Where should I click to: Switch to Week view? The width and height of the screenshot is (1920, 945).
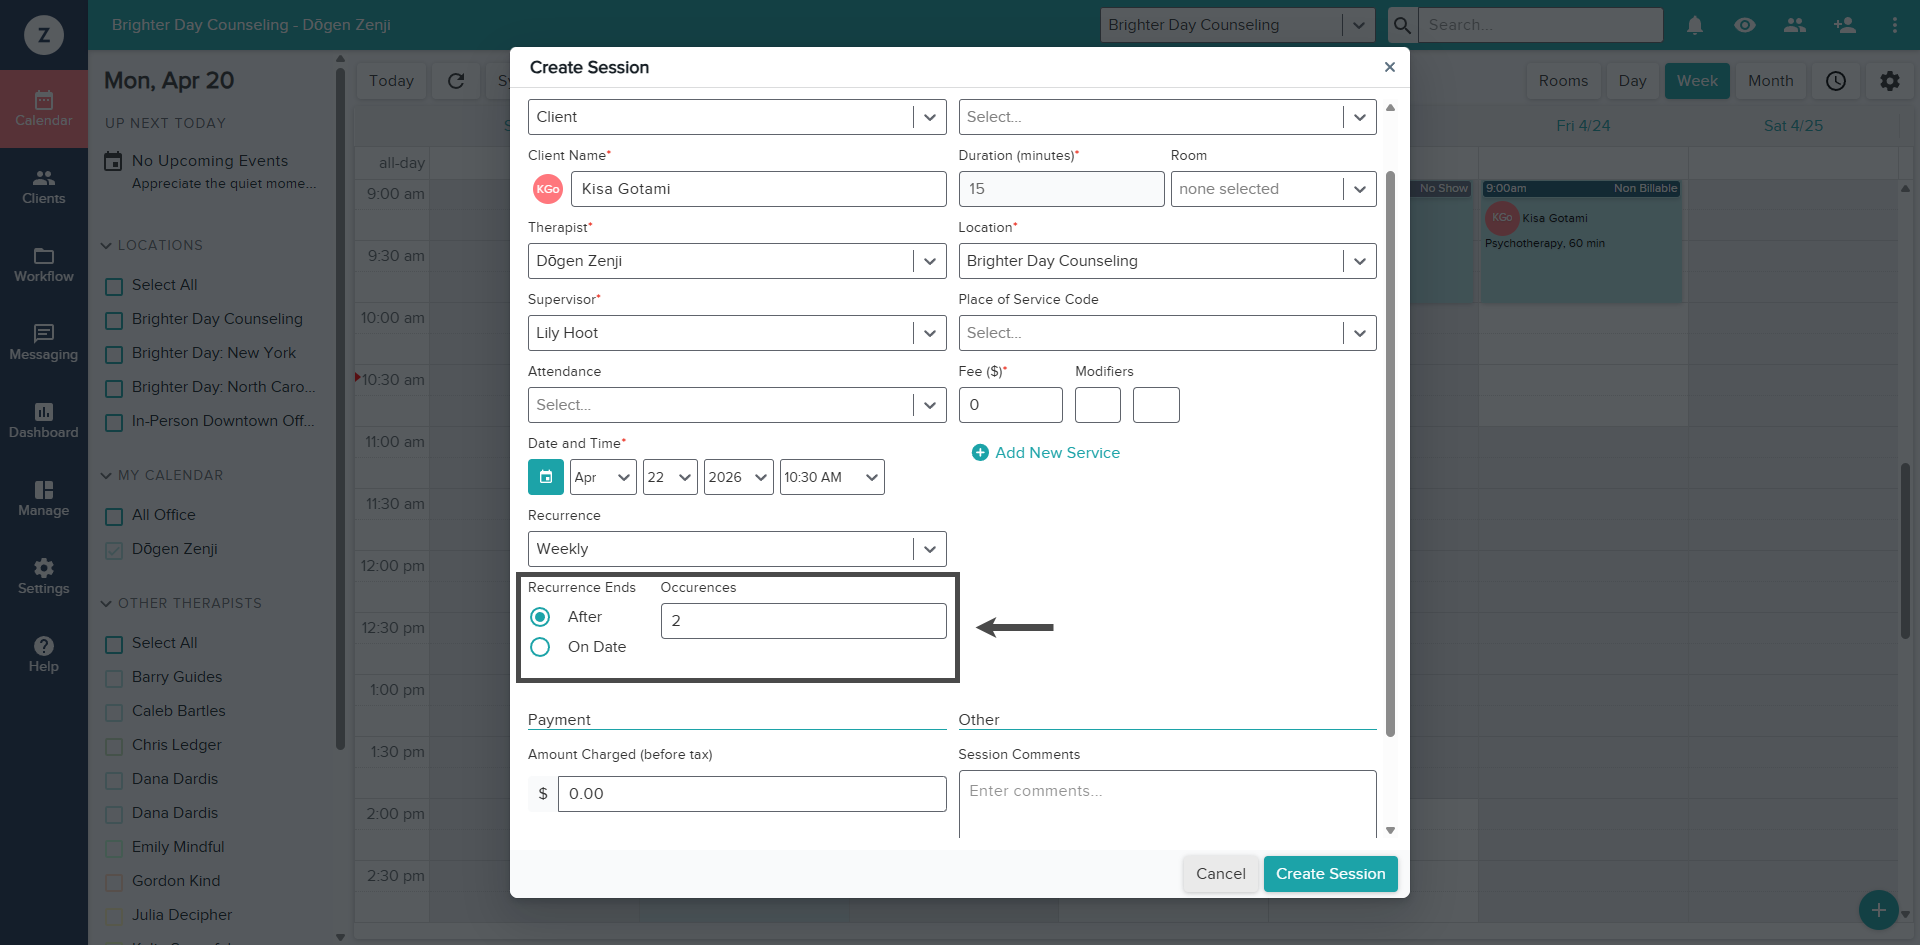1697,81
